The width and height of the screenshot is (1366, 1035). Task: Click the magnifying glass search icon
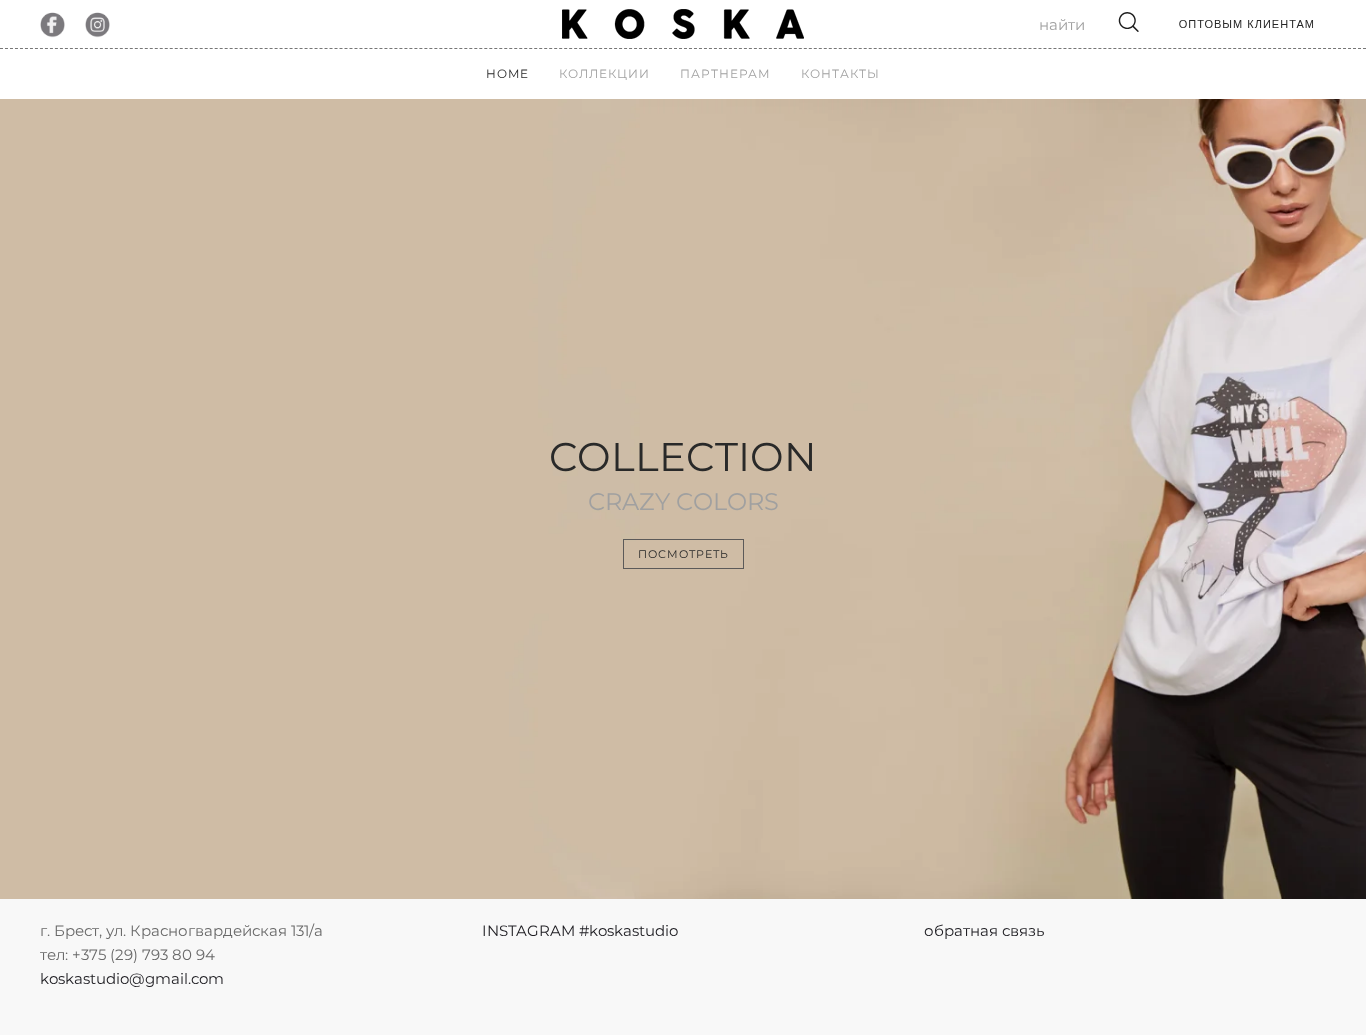pos(1128,22)
